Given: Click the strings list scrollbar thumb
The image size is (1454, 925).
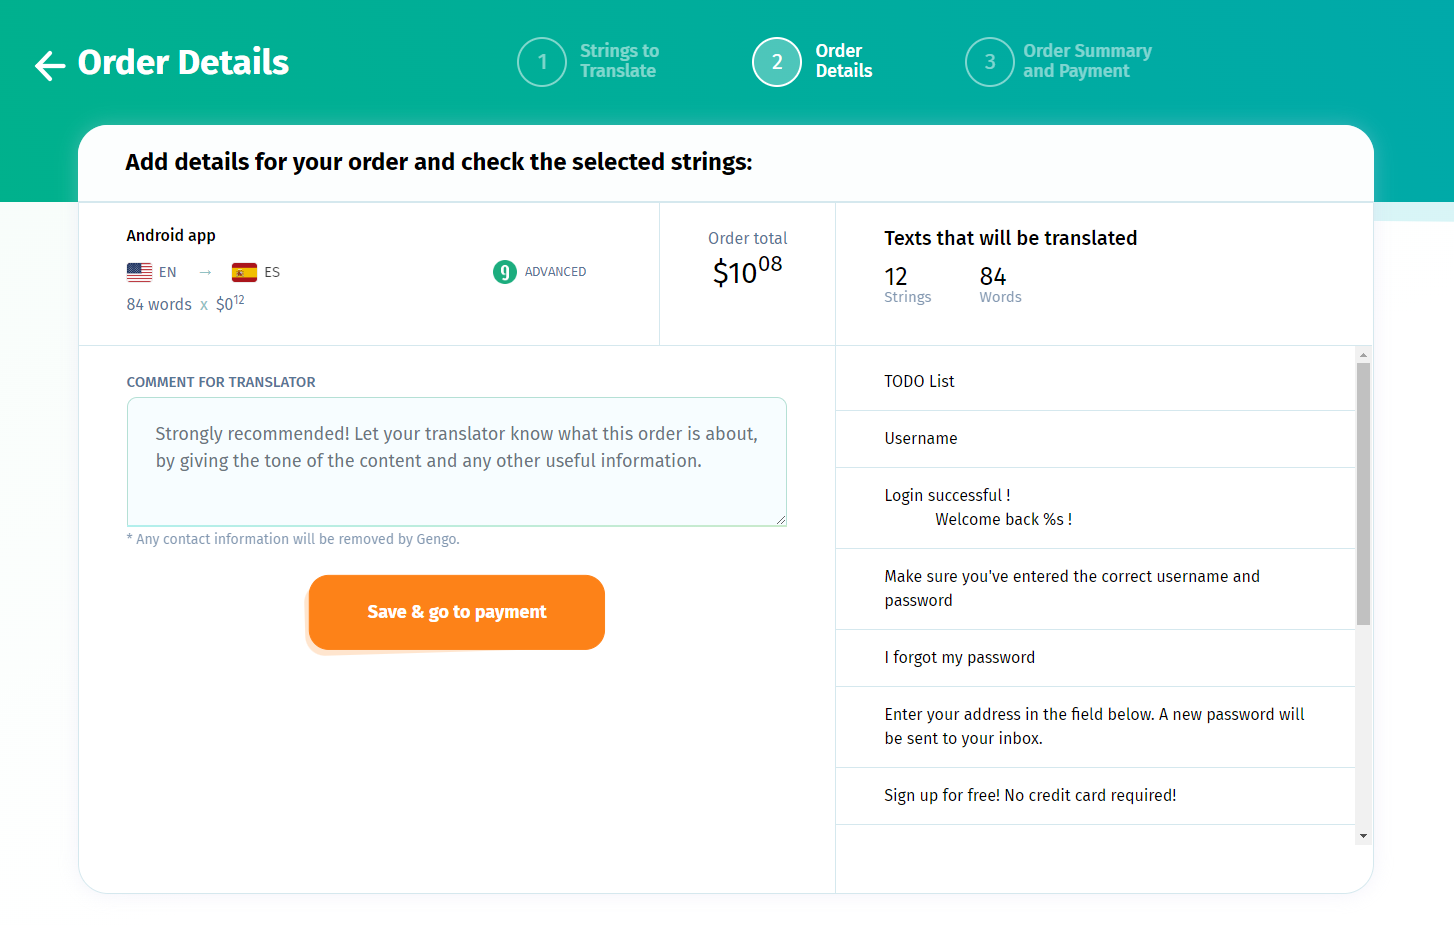Looking at the screenshot, I should click(x=1363, y=493).
